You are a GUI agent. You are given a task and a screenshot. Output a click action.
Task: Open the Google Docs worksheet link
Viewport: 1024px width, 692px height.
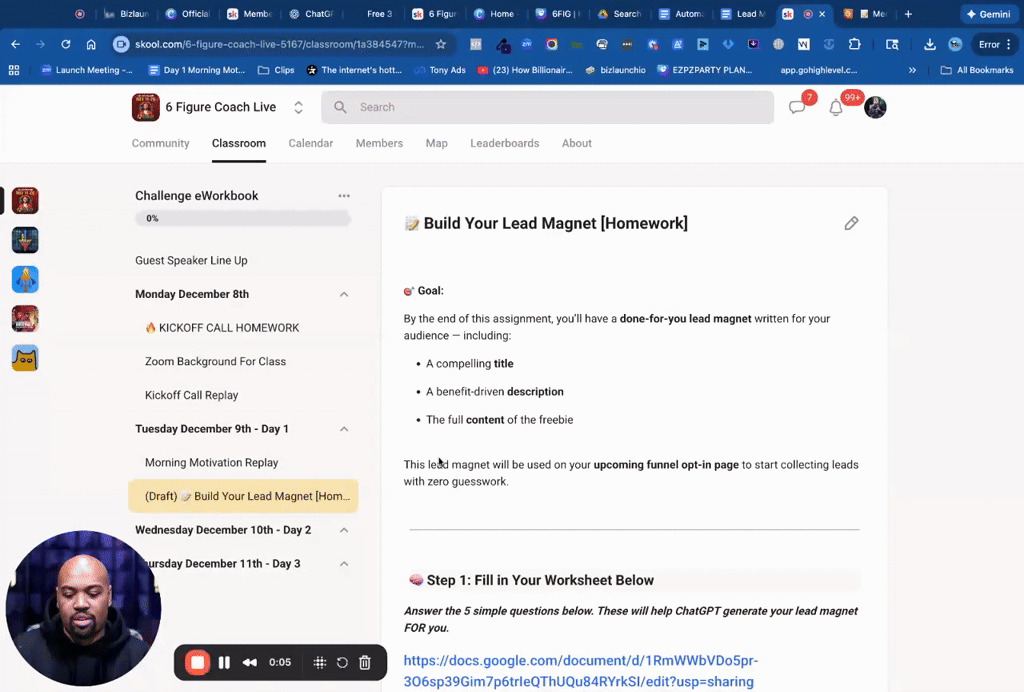580,668
